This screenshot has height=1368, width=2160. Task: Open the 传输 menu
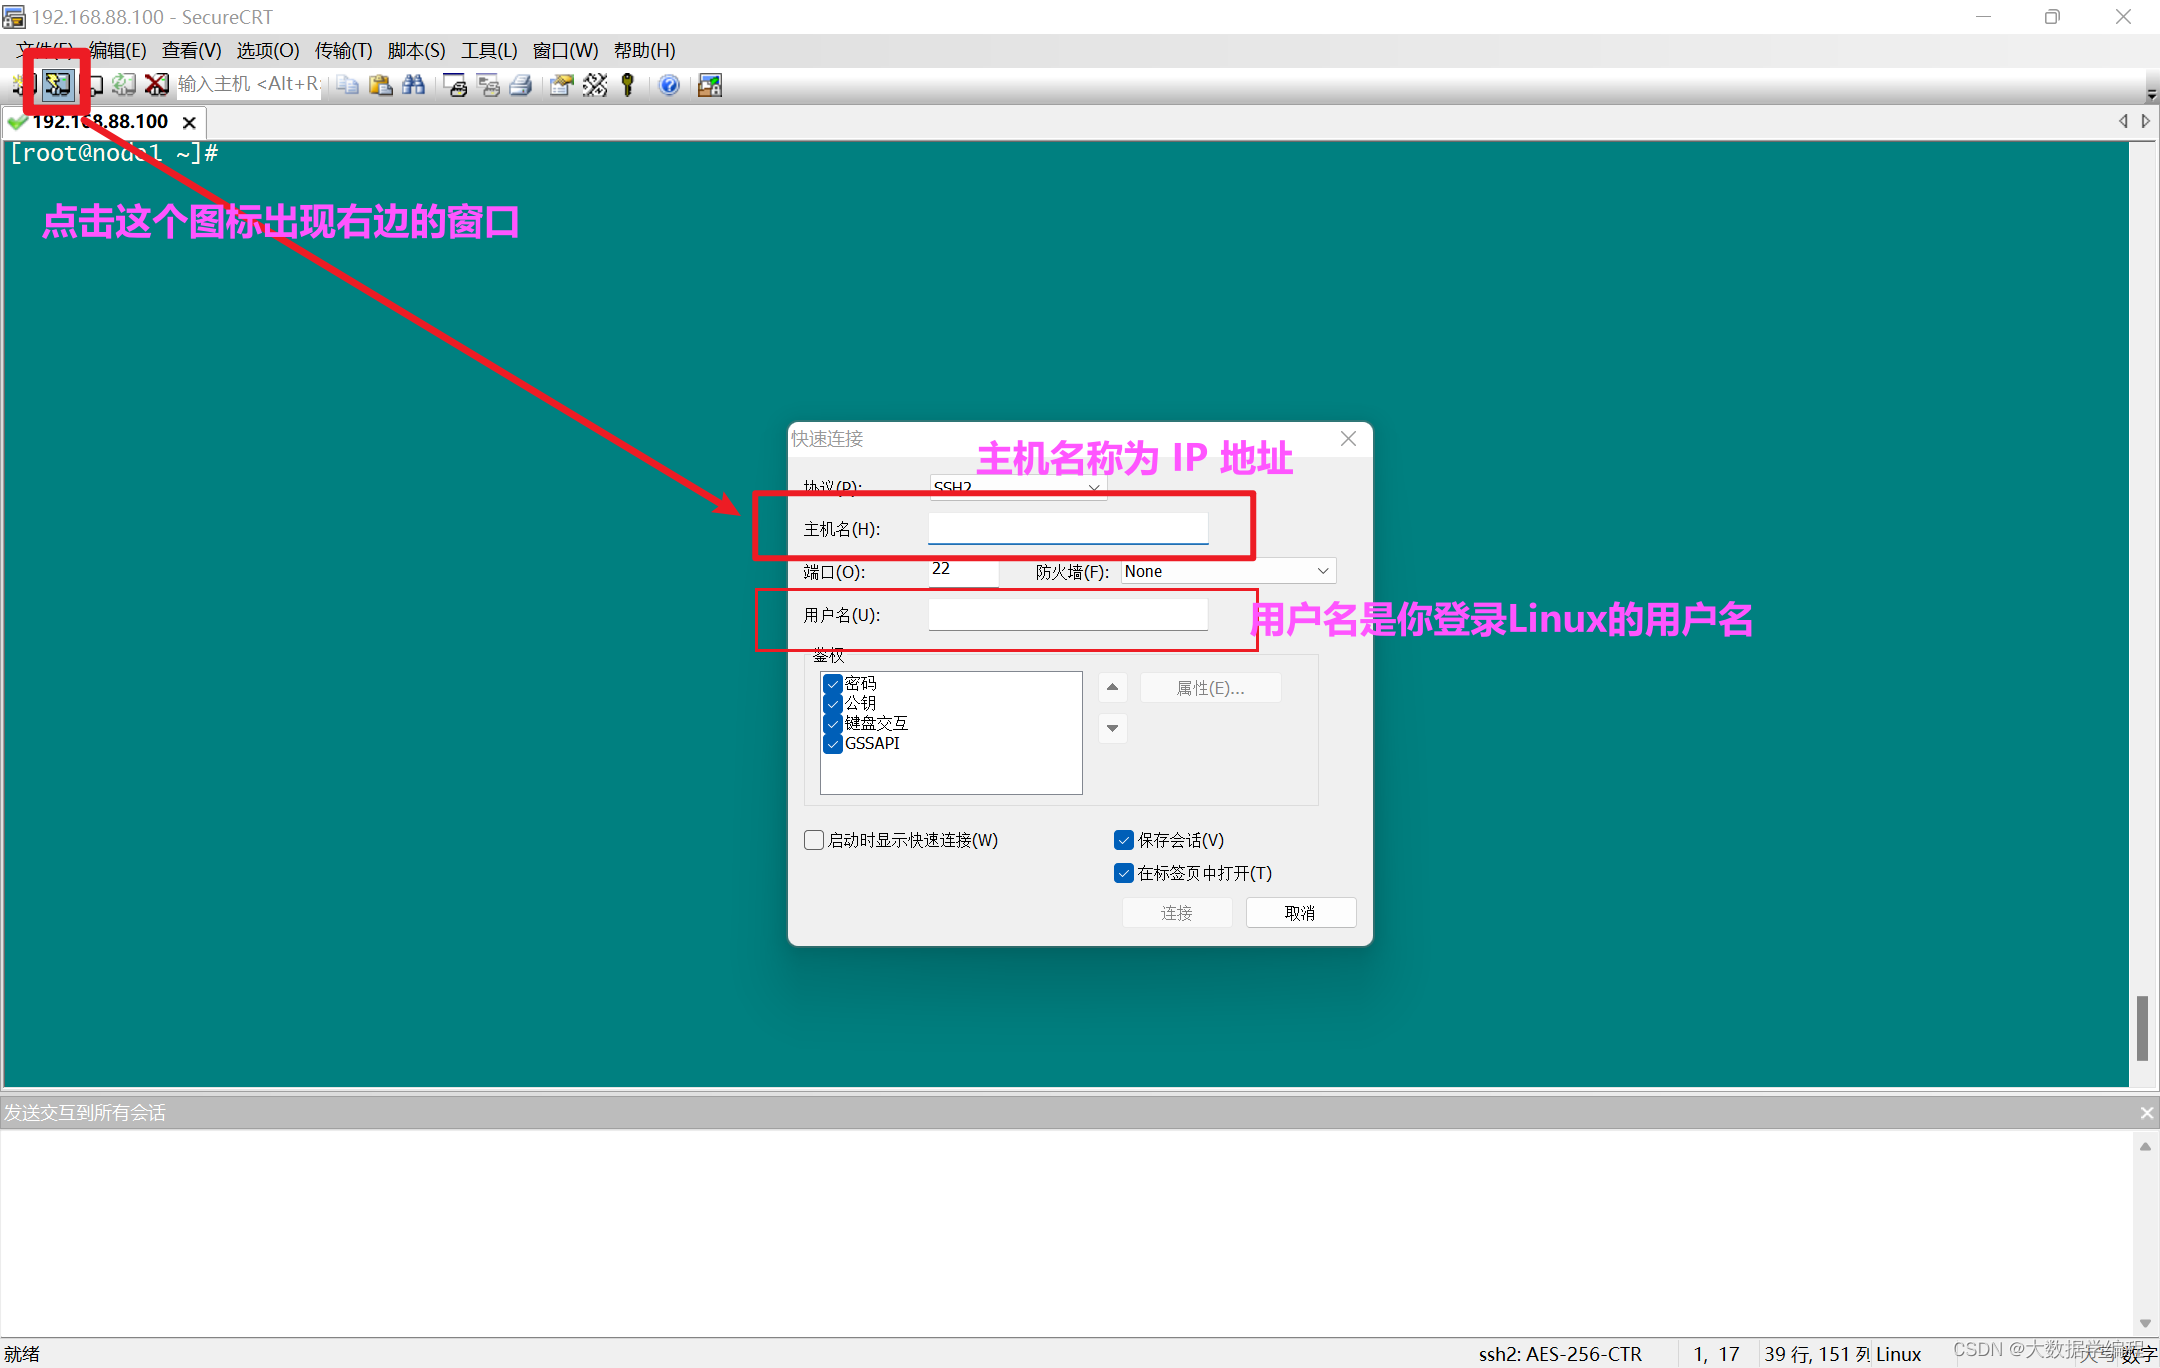click(x=343, y=50)
